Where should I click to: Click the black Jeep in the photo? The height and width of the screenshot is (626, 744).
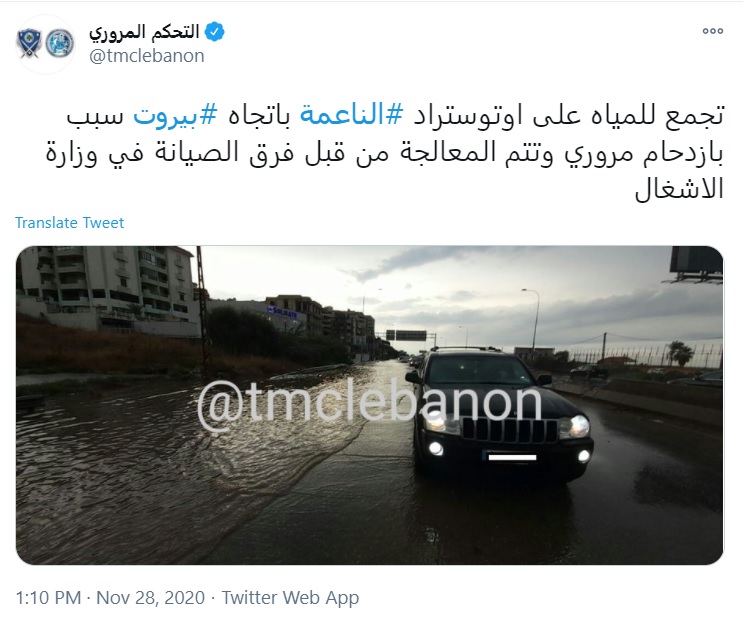[501, 413]
